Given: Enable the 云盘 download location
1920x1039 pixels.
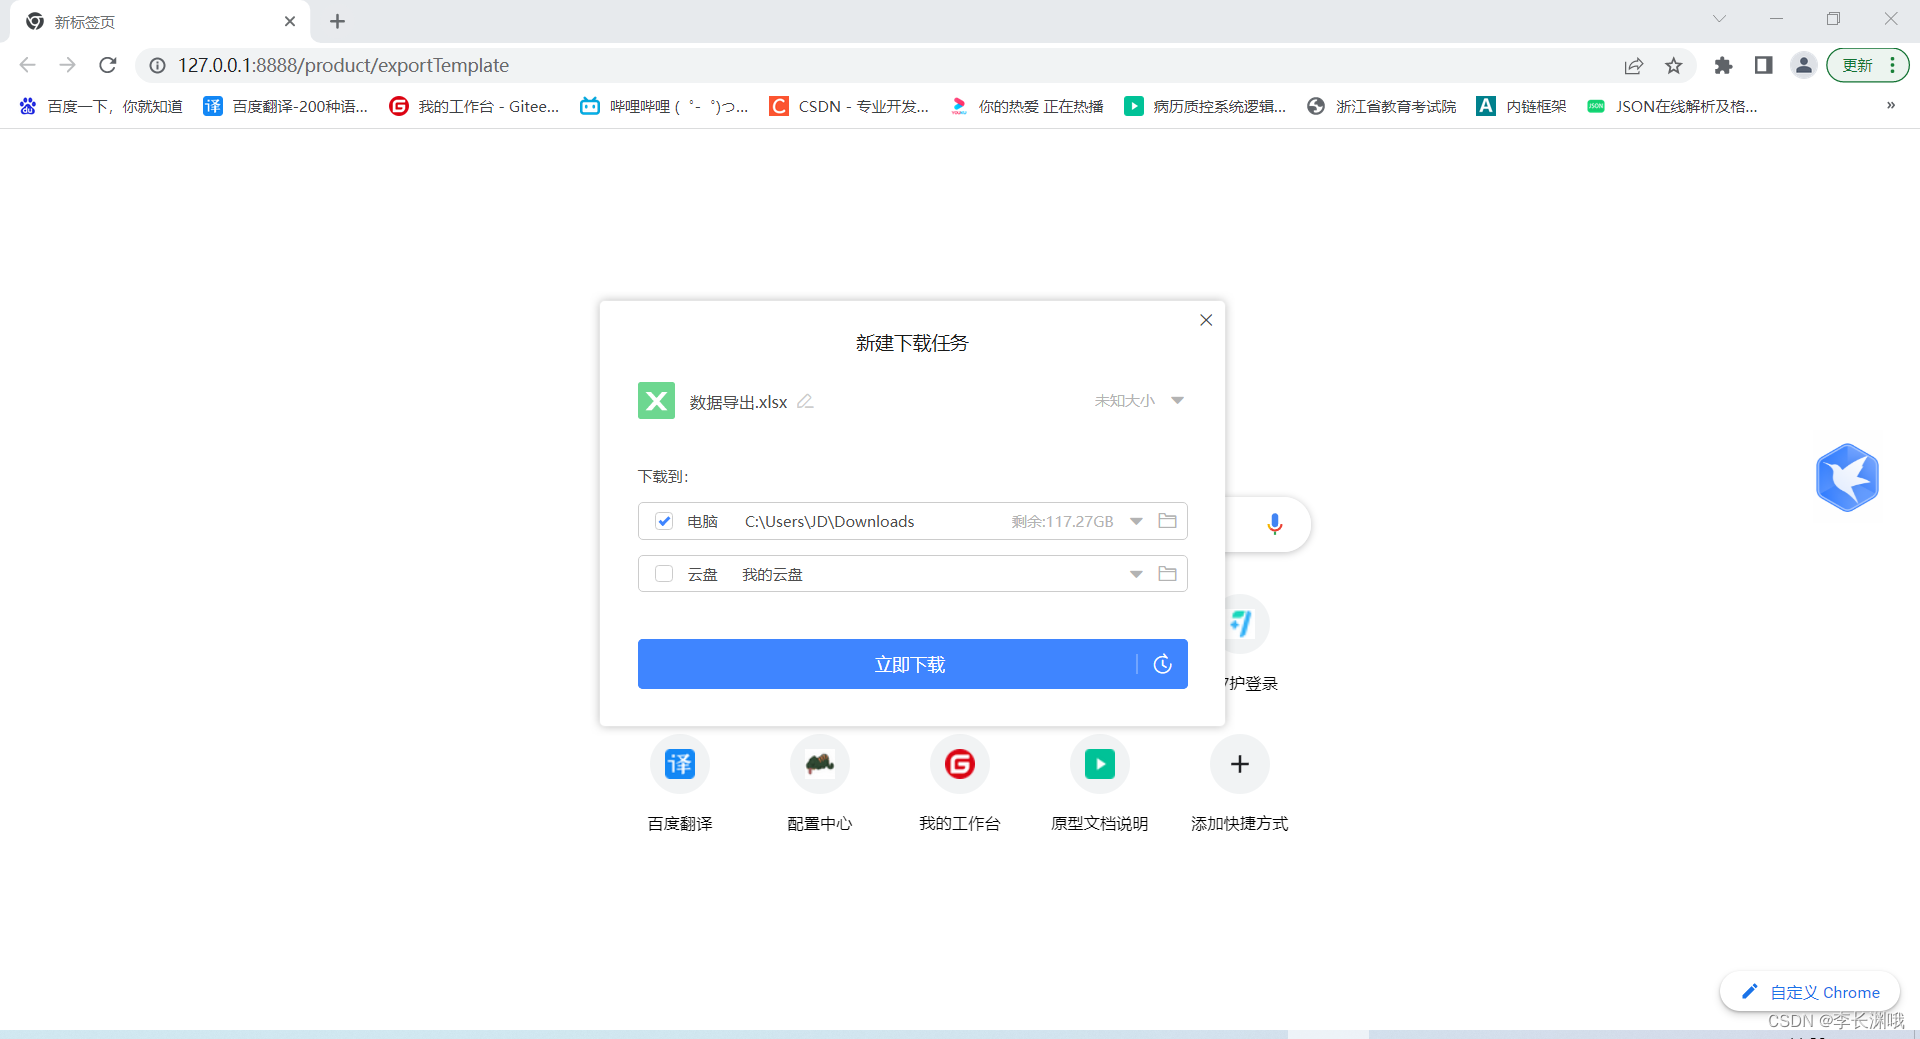Looking at the screenshot, I should (663, 573).
